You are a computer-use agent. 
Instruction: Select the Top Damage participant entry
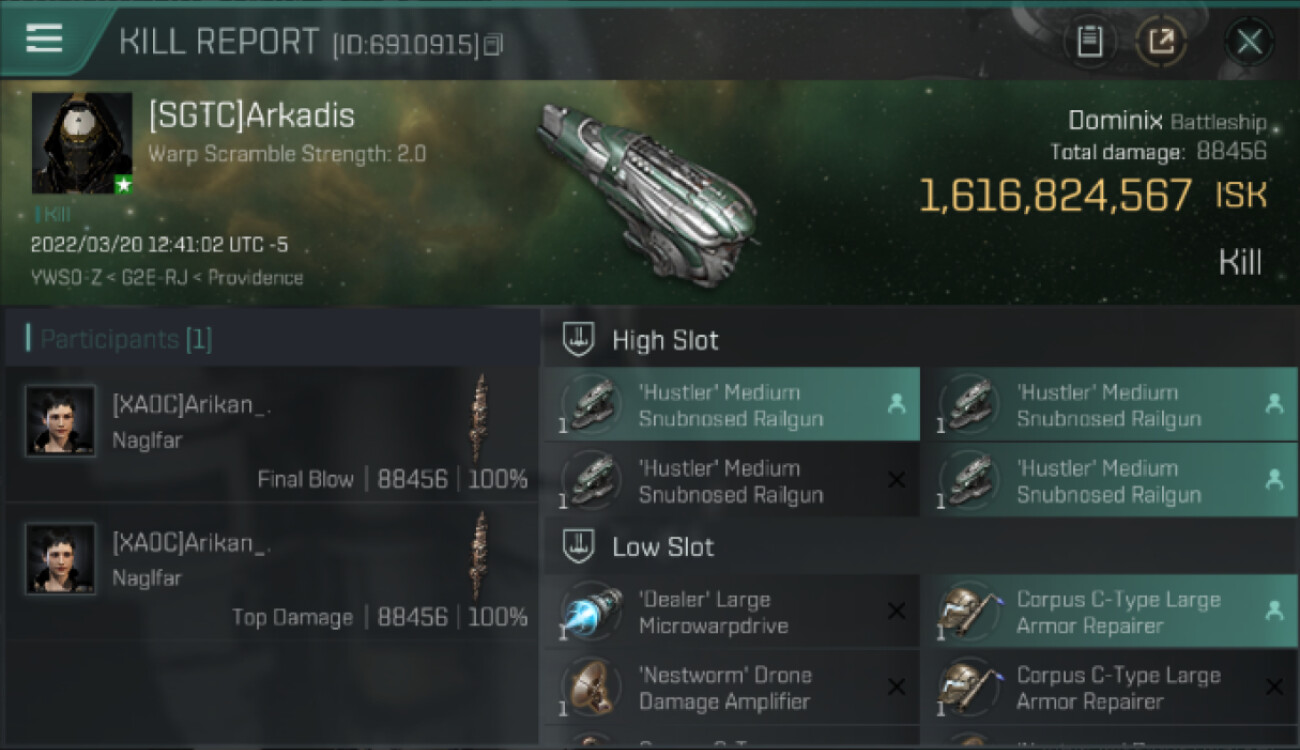click(272, 572)
